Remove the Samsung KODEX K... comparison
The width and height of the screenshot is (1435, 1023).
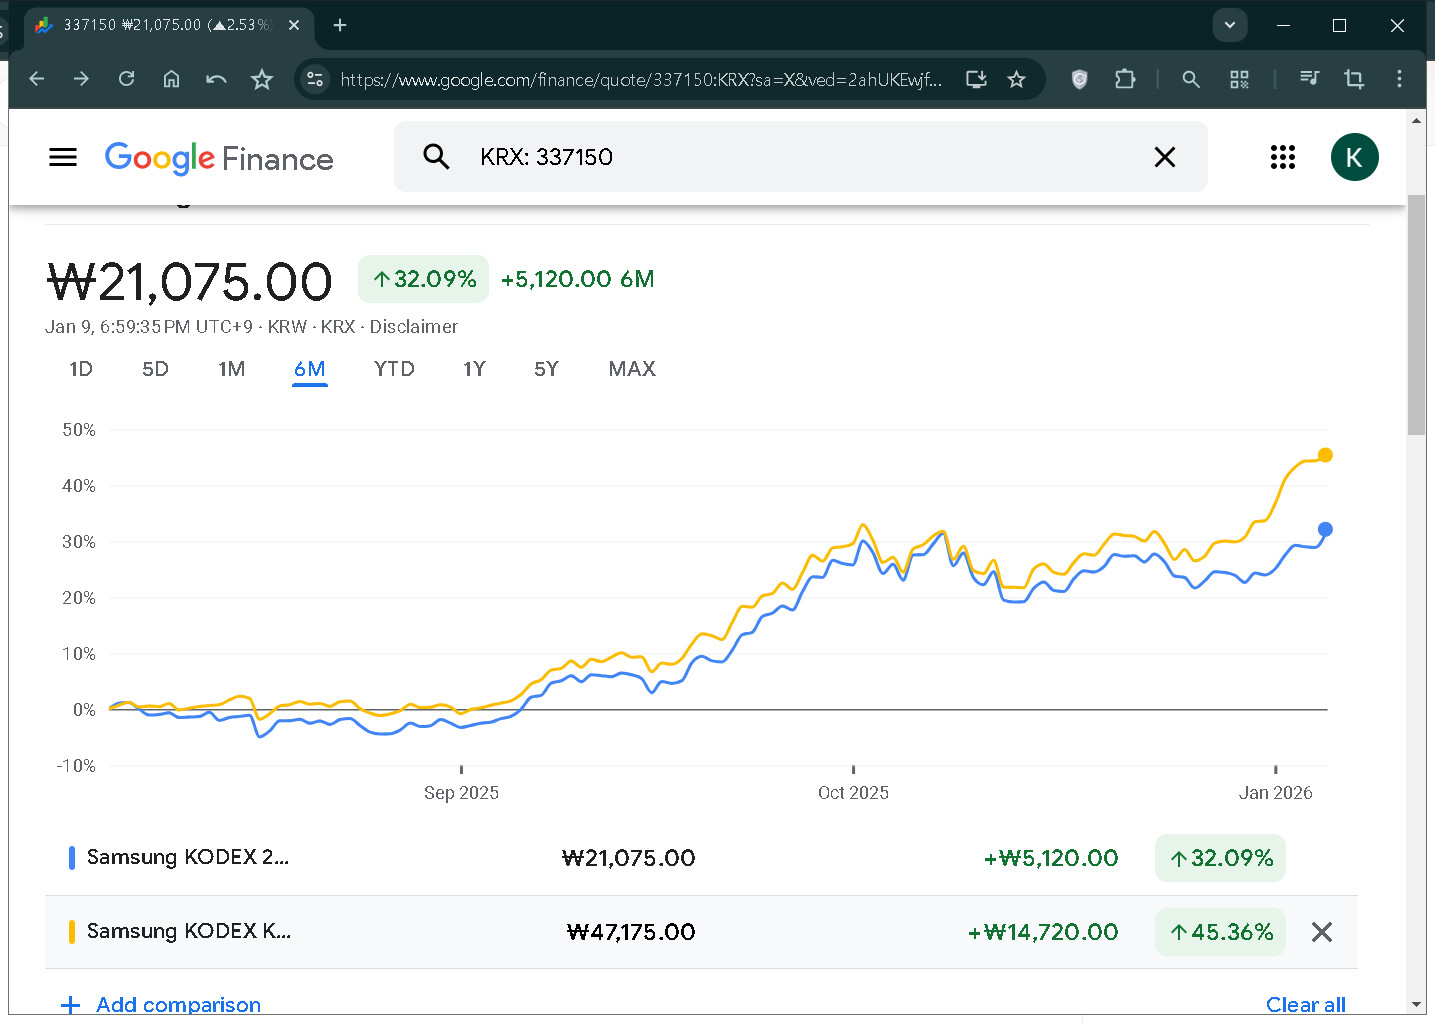click(1321, 932)
